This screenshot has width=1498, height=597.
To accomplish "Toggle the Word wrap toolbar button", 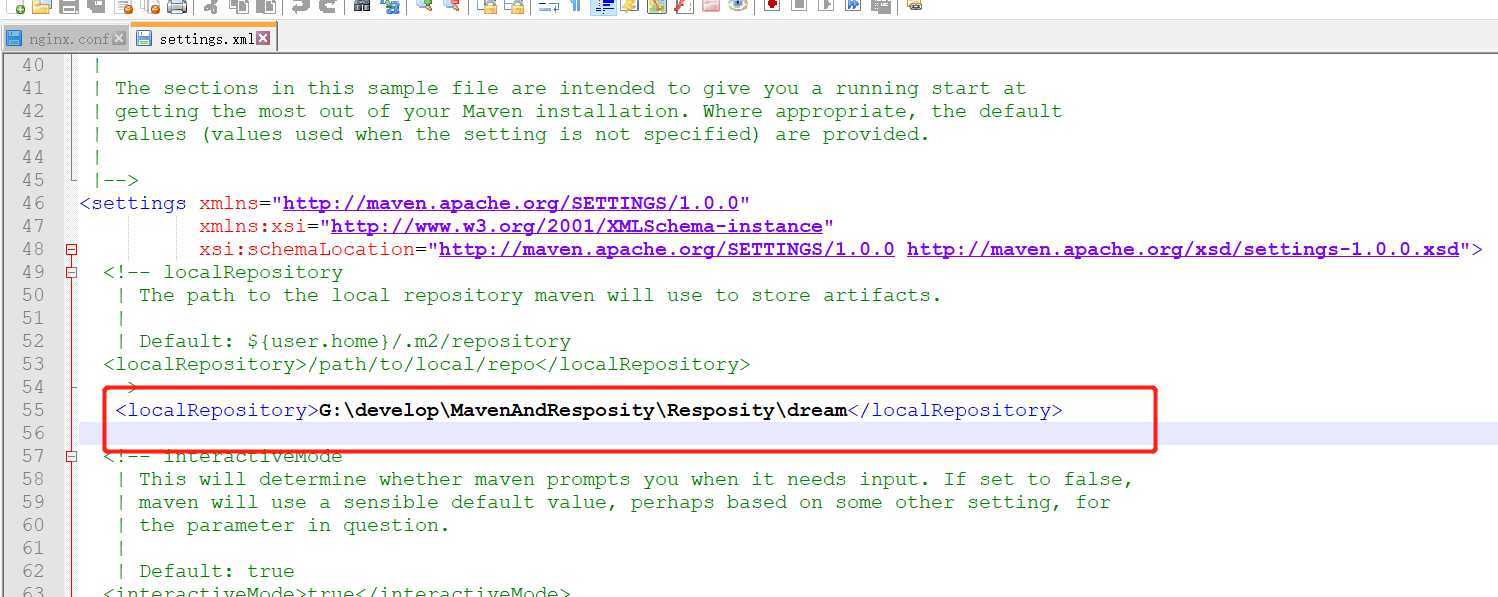I will [x=549, y=6].
